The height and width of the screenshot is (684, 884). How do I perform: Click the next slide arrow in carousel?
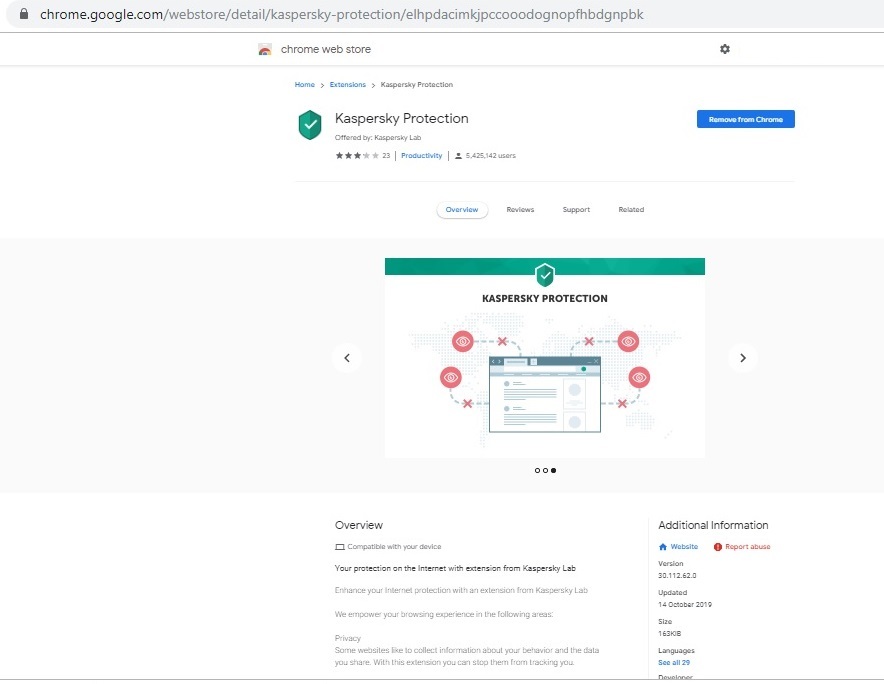pos(742,358)
